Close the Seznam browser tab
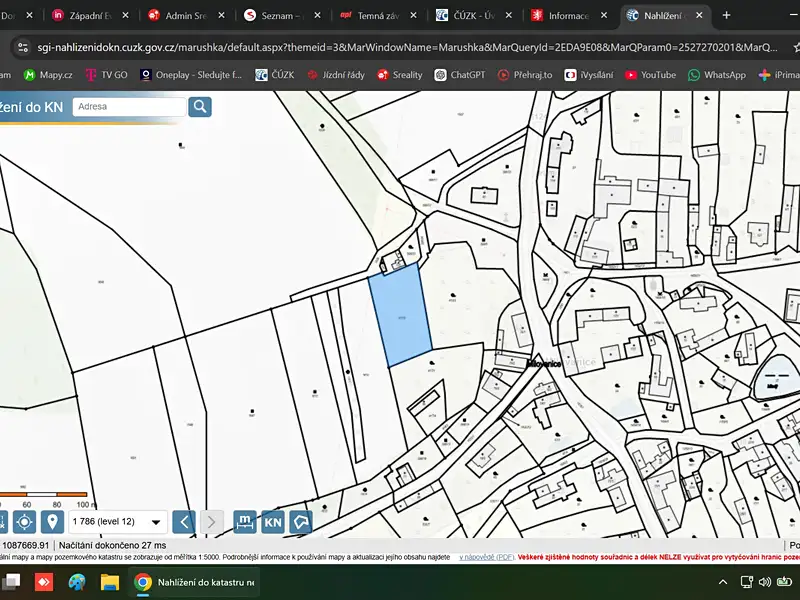Image resolution: width=800 pixels, height=600 pixels. click(317, 15)
